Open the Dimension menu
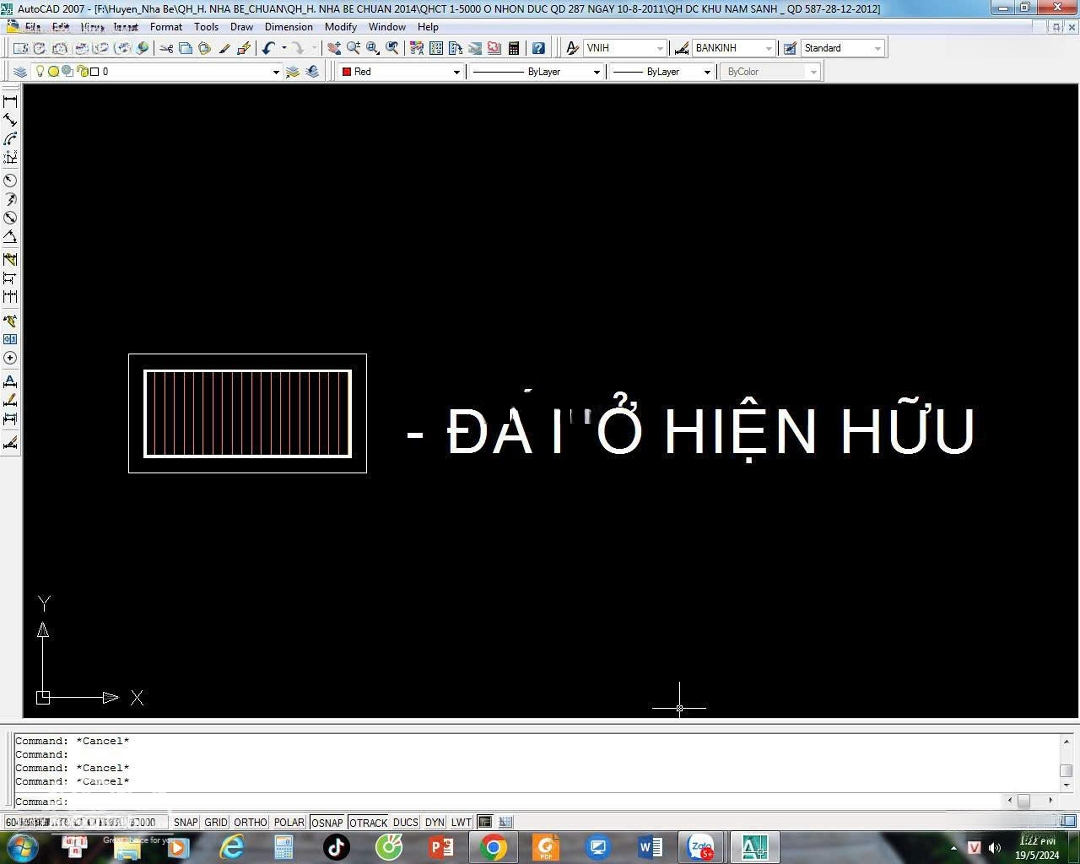This screenshot has height=864, width=1080. coord(289,27)
